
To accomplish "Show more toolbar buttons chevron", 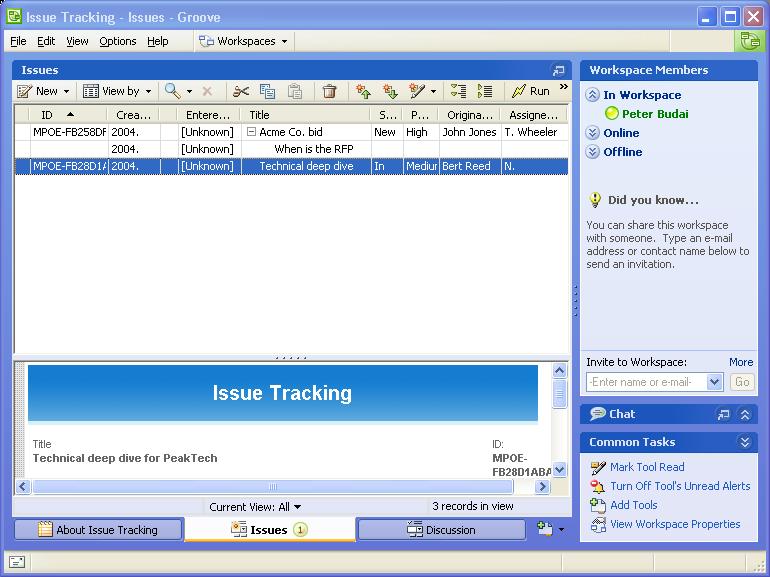I will [x=563, y=87].
